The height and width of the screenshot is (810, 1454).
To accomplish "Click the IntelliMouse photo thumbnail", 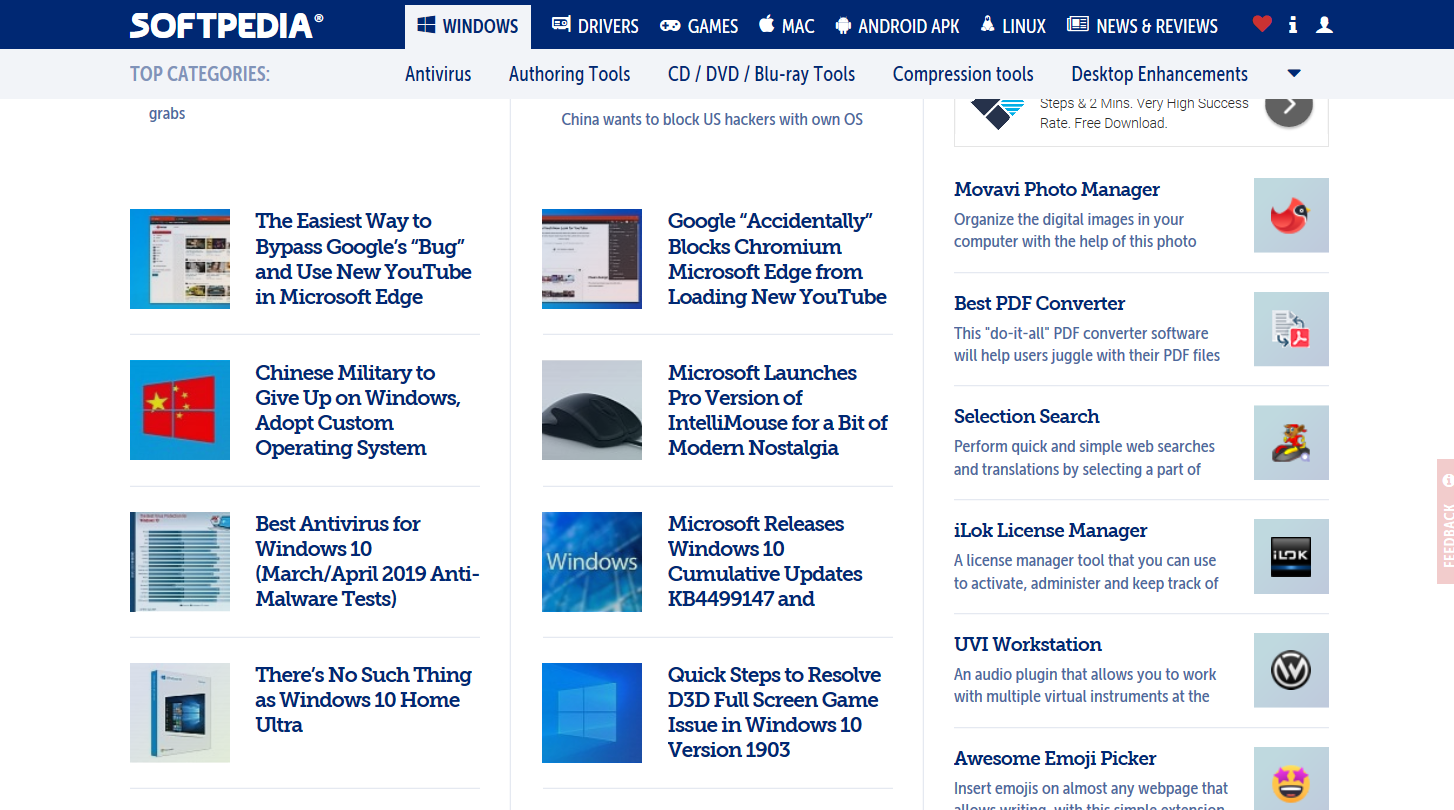I will 592,410.
